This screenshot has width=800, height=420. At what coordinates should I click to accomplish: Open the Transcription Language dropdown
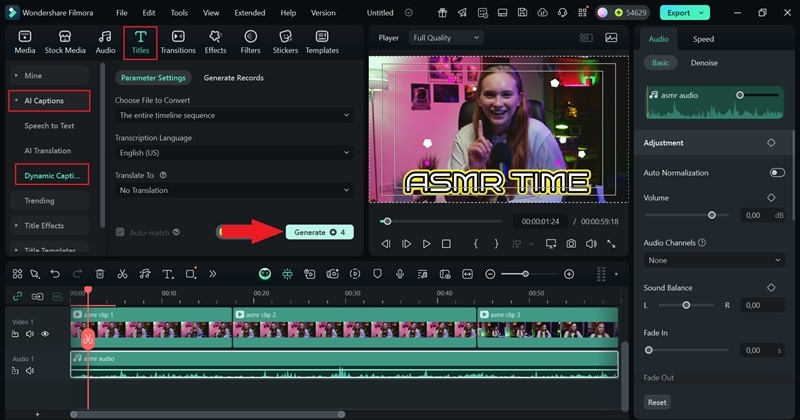(x=233, y=153)
